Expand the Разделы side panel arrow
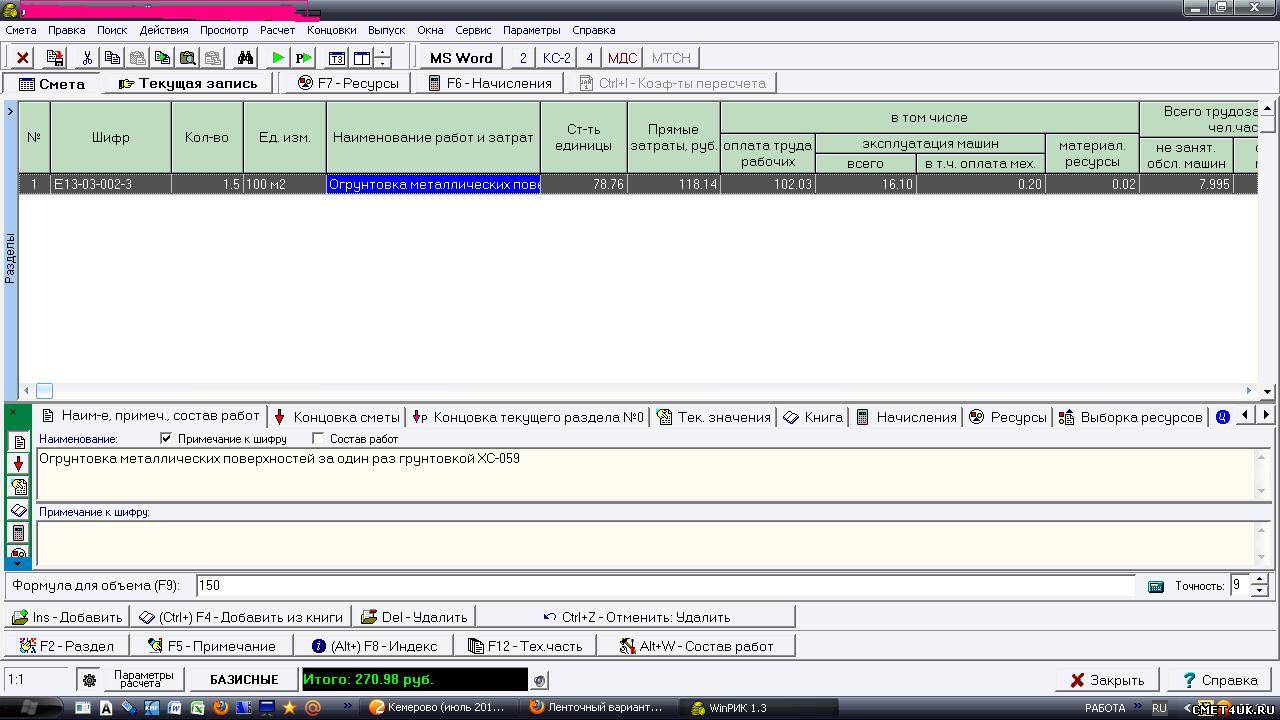This screenshot has width=1280, height=720. 10,111
